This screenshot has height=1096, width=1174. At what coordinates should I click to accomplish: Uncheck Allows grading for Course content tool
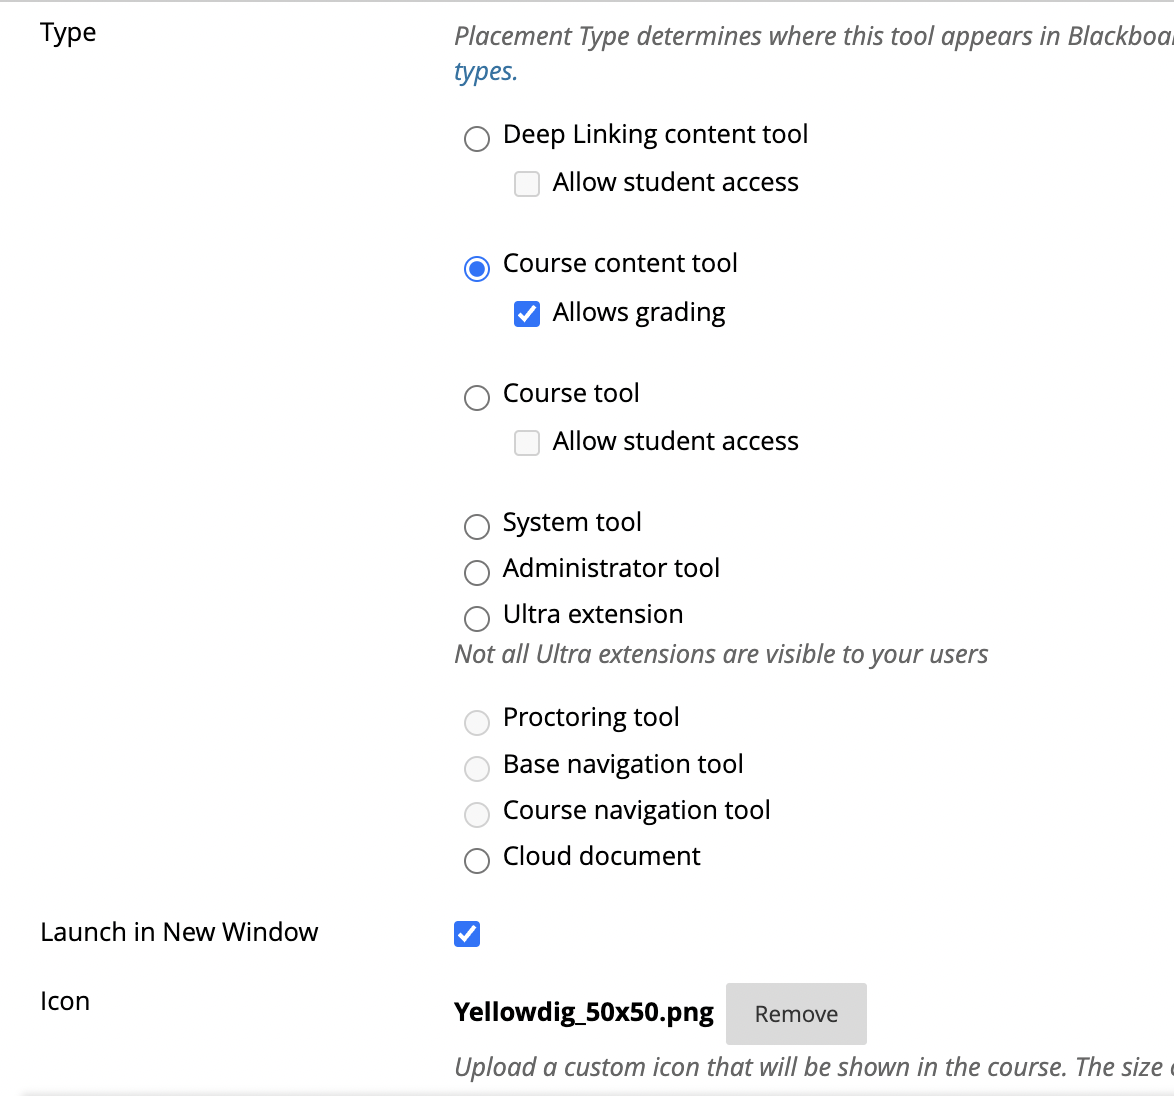(527, 313)
